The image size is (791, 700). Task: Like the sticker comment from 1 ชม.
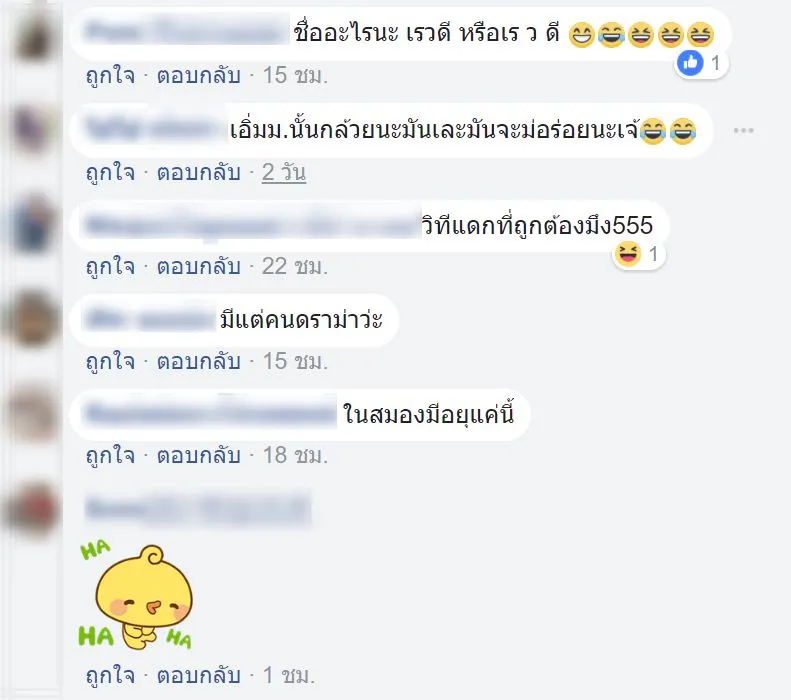point(110,675)
